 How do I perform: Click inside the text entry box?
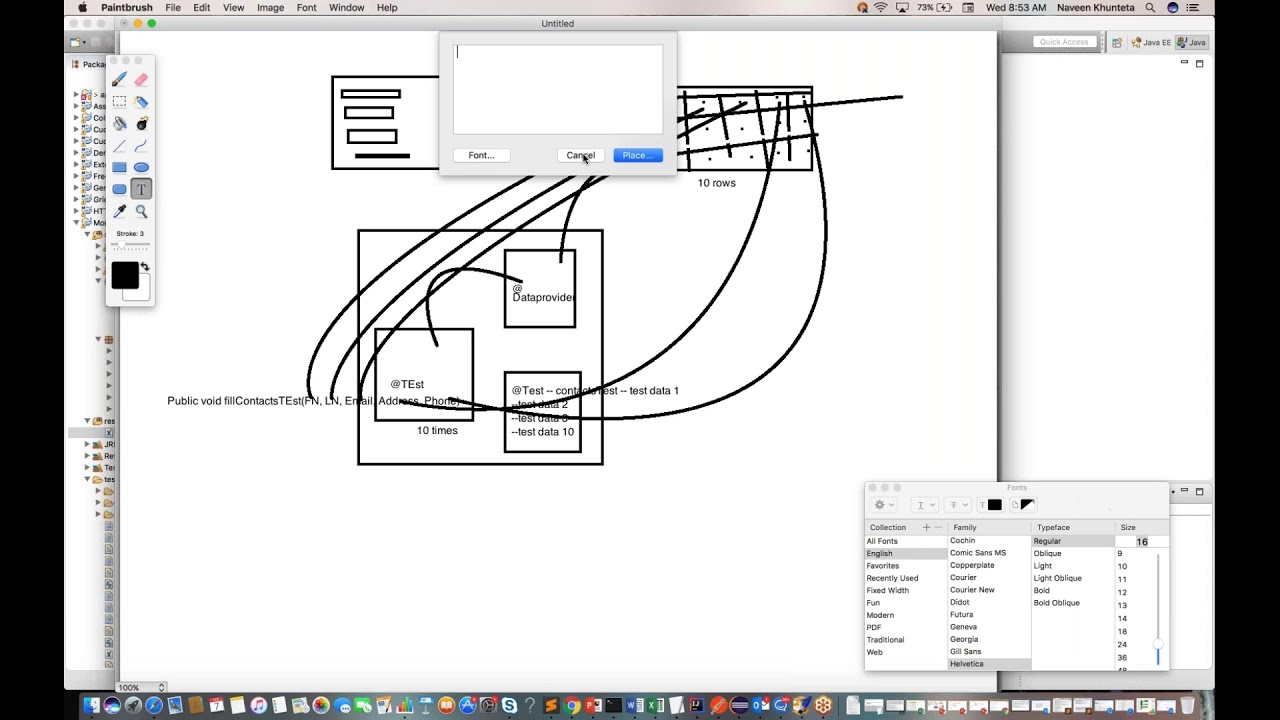click(558, 89)
